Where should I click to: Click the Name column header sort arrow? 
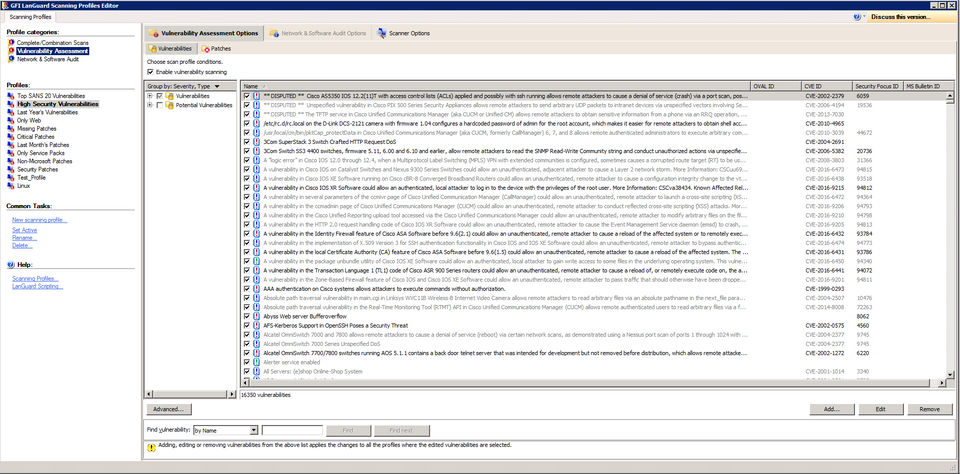click(263, 86)
